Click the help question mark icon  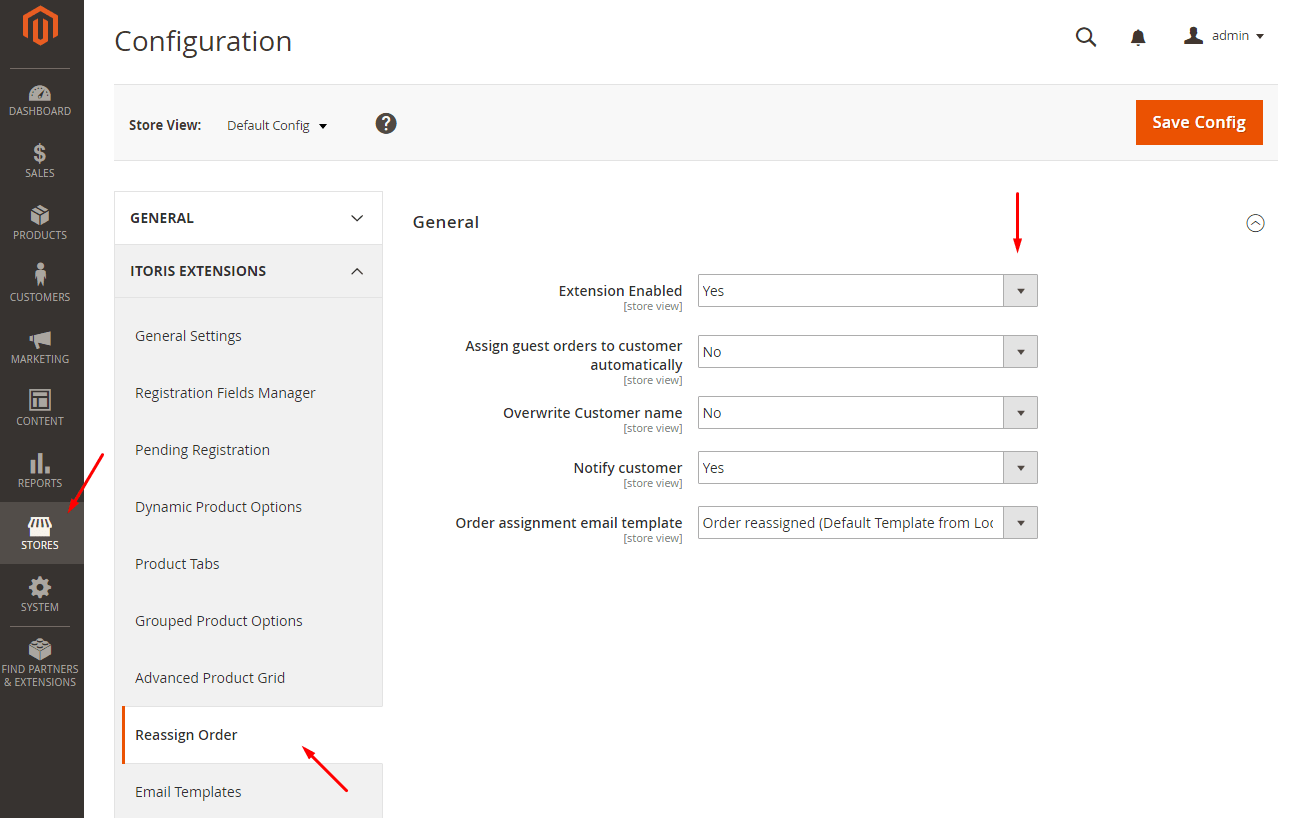(386, 123)
